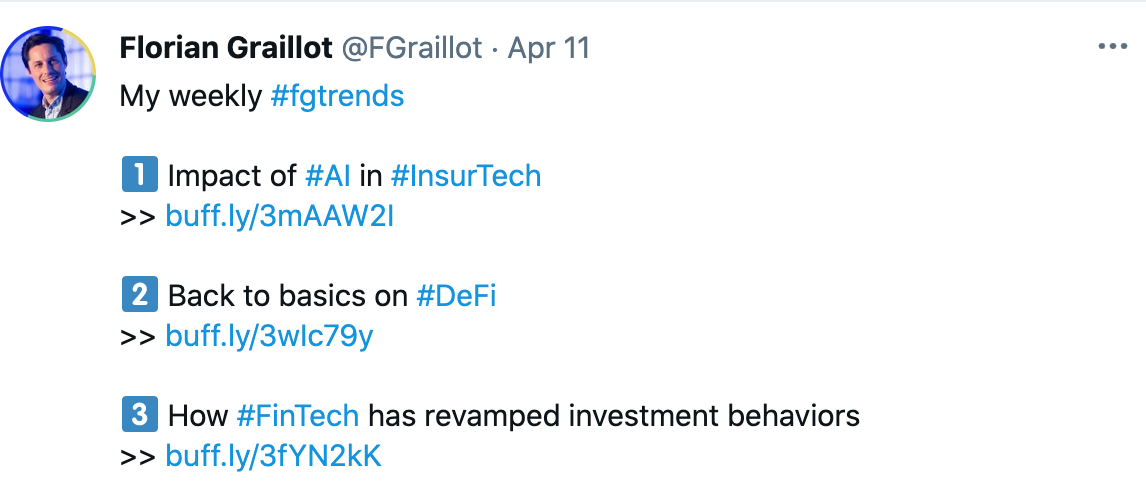Click the #FinTech hashtag
Screen dimensions: 1146x486
(x=297, y=415)
